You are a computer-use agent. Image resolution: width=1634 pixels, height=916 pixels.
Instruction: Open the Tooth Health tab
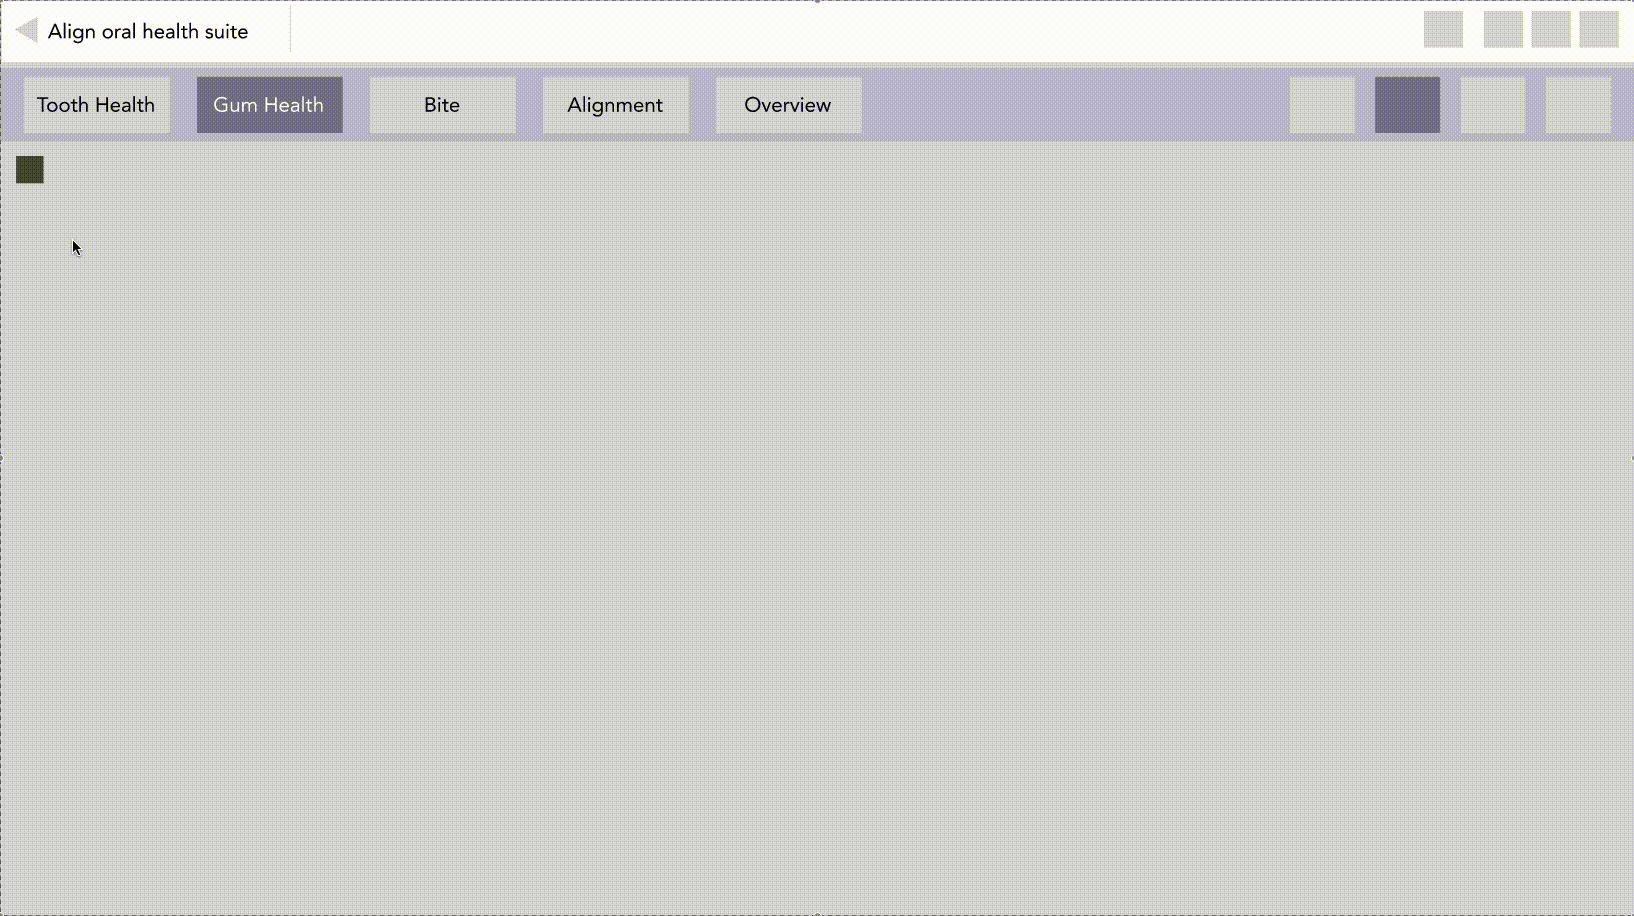coord(97,105)
